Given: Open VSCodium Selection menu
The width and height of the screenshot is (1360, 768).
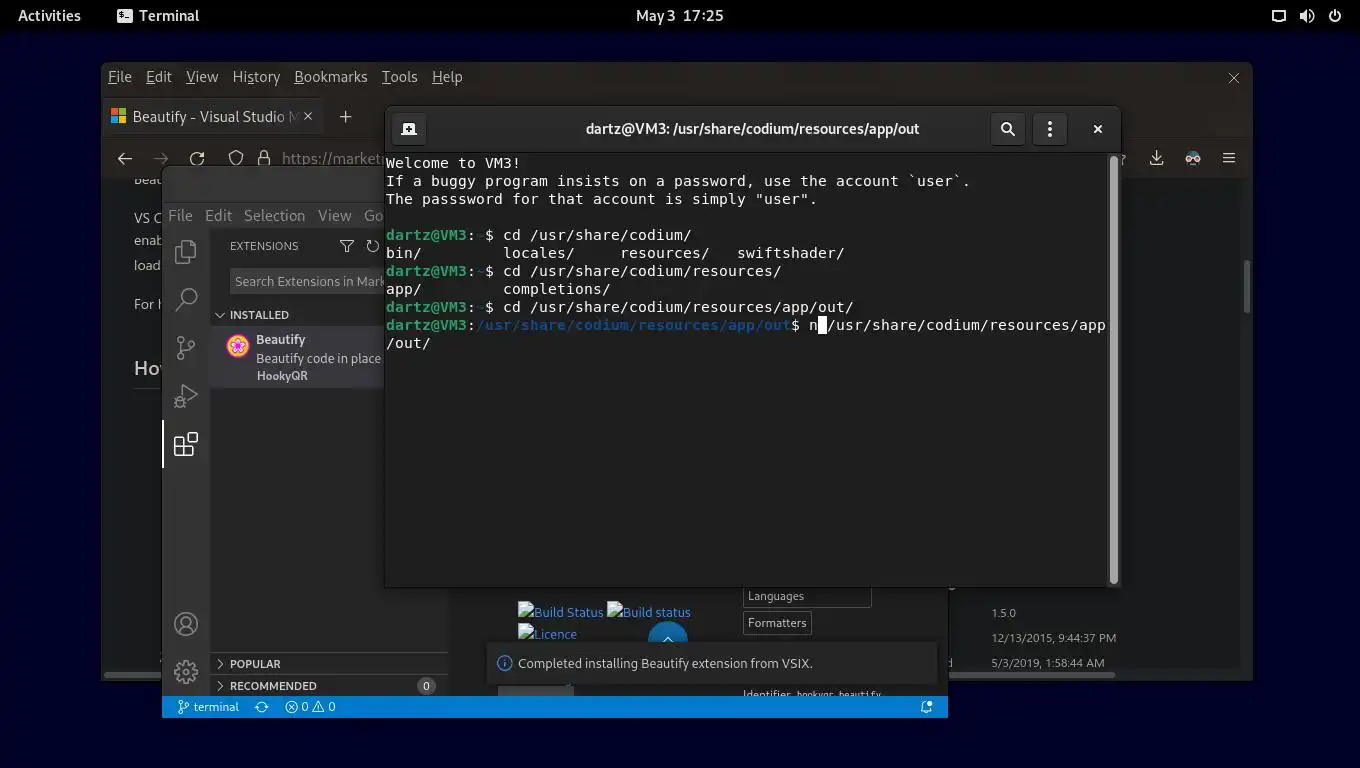Looking at the screenshot, I should coord(274,215).
